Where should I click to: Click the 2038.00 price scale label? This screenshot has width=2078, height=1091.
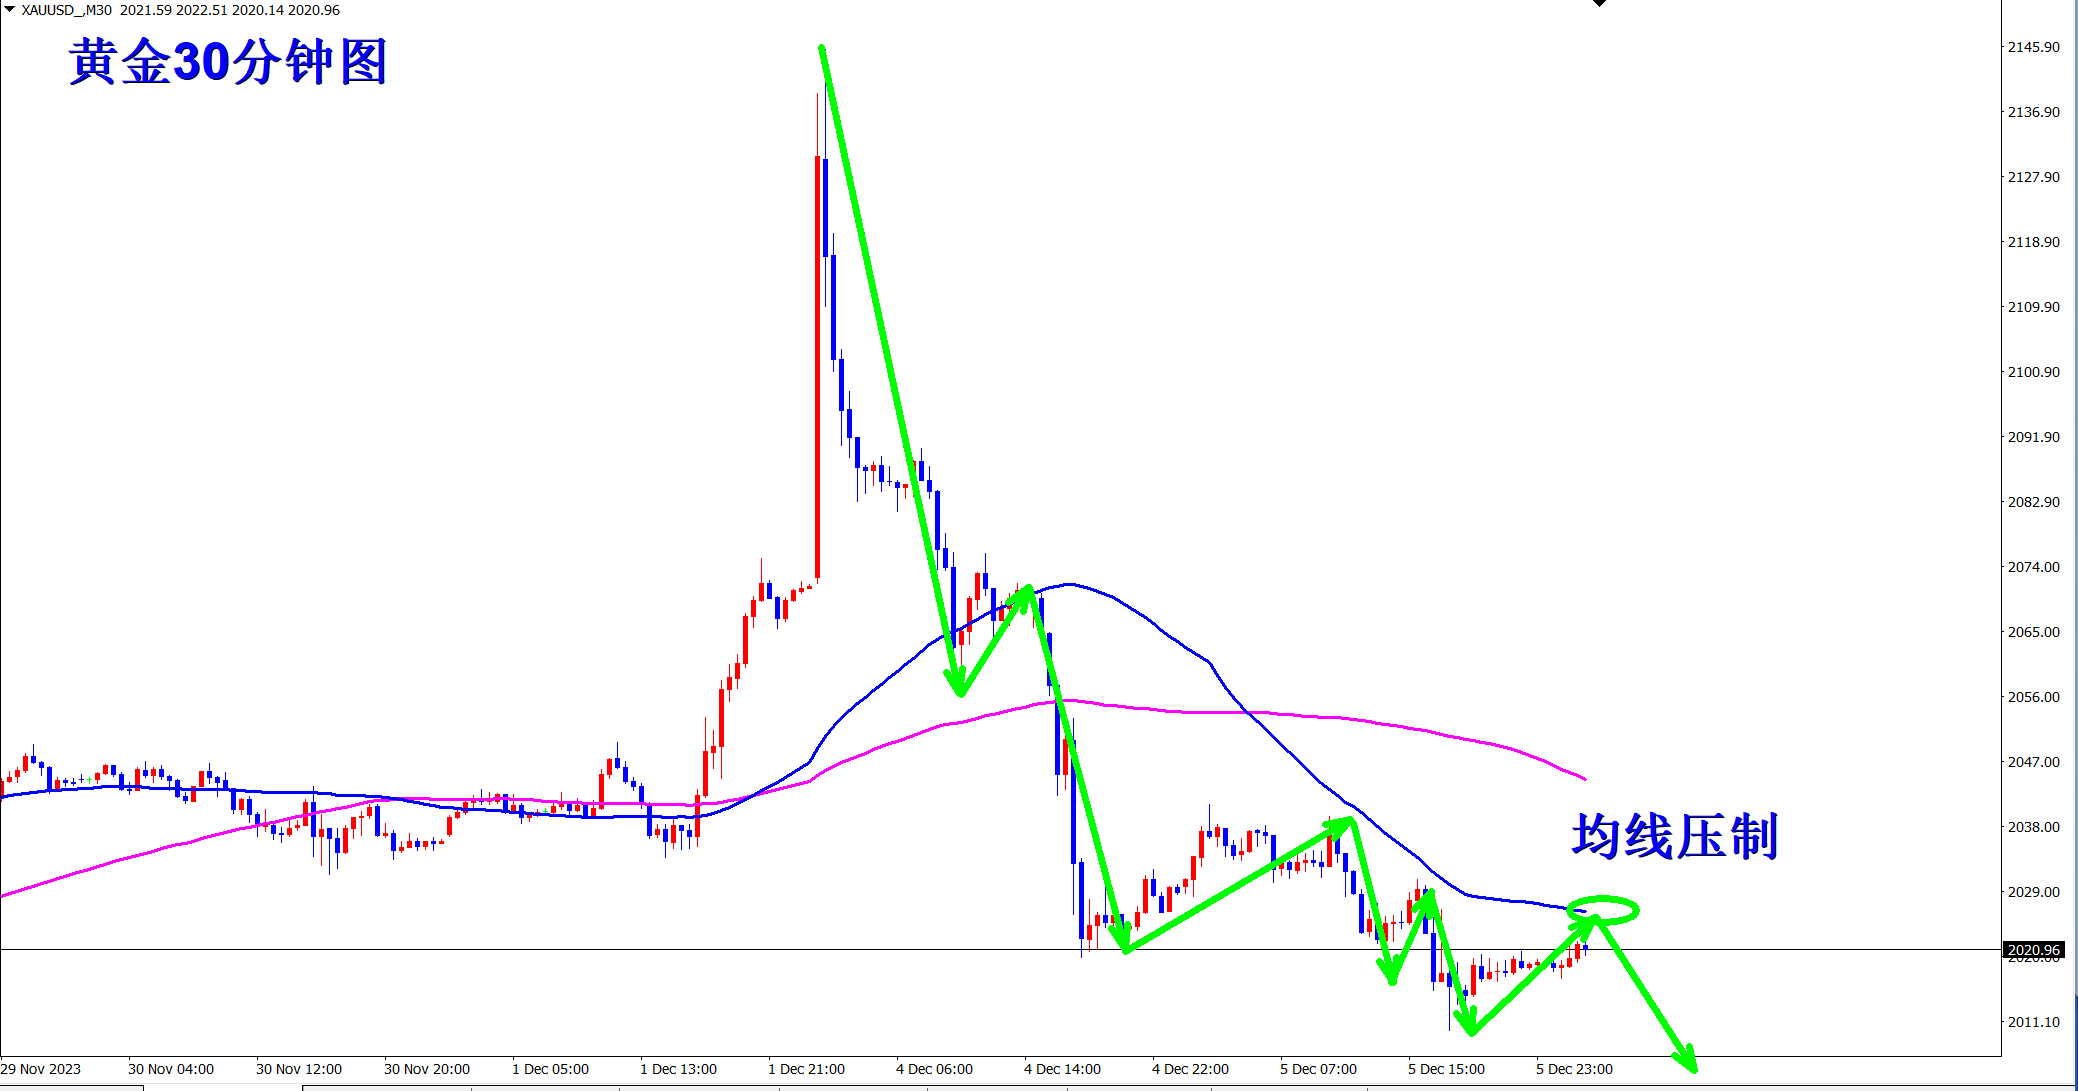point(2033,827)
